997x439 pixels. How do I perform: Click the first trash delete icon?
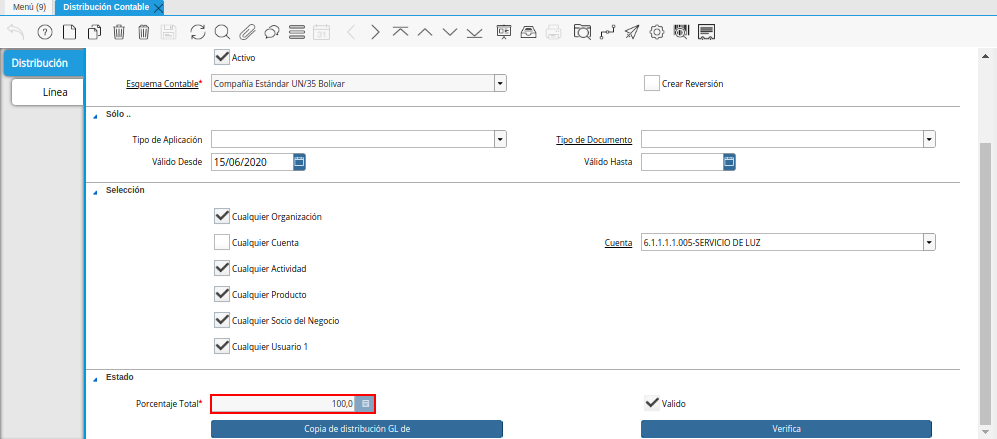(x=119, y=32)
